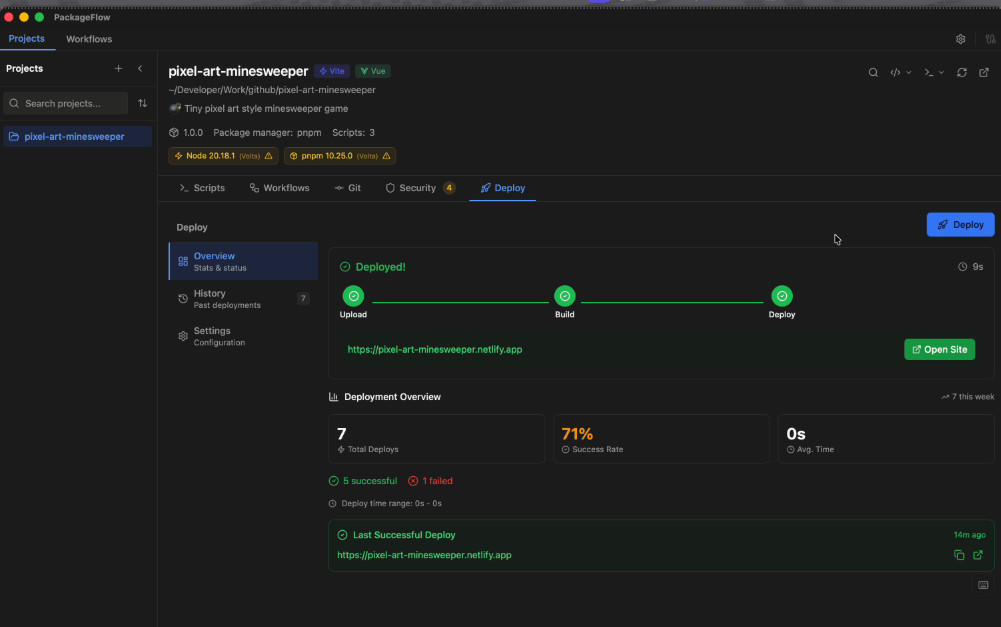Click the green Open Site button

pyautogui.click(x=939, y=349)
